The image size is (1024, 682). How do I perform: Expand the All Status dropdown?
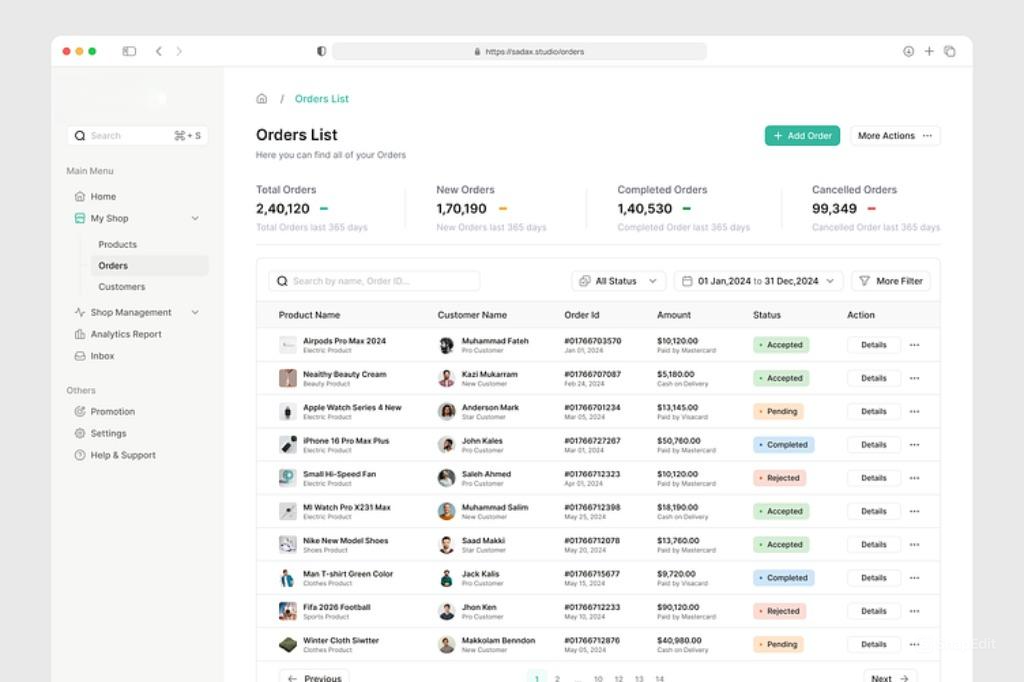tap(618, 281)
